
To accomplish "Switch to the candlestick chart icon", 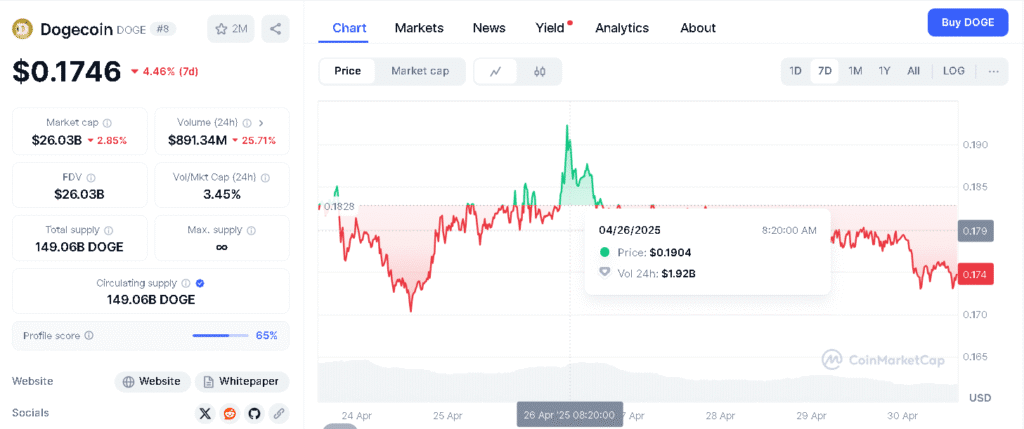I will 540,71.
